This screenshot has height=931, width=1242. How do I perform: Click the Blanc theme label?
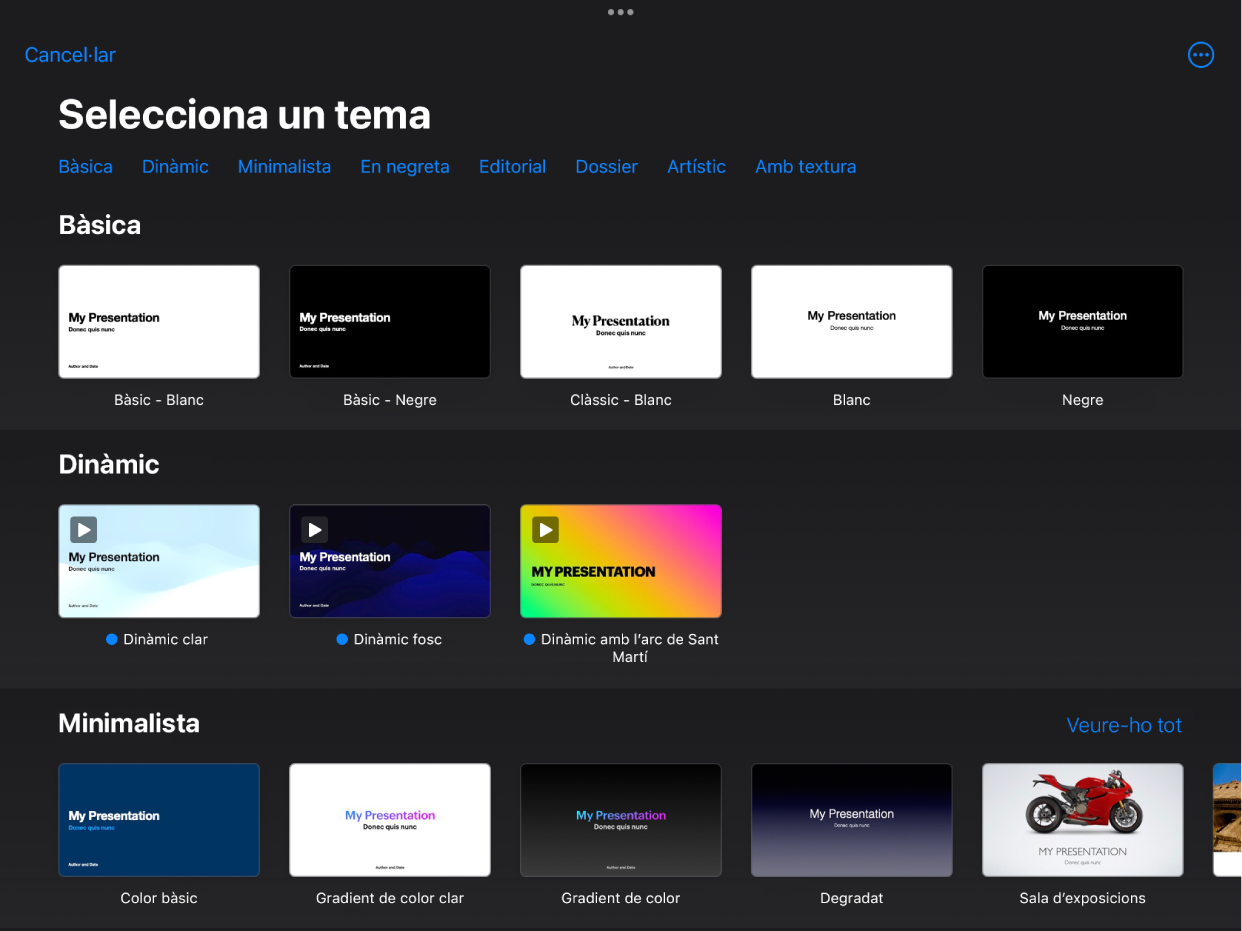point(852,400)
